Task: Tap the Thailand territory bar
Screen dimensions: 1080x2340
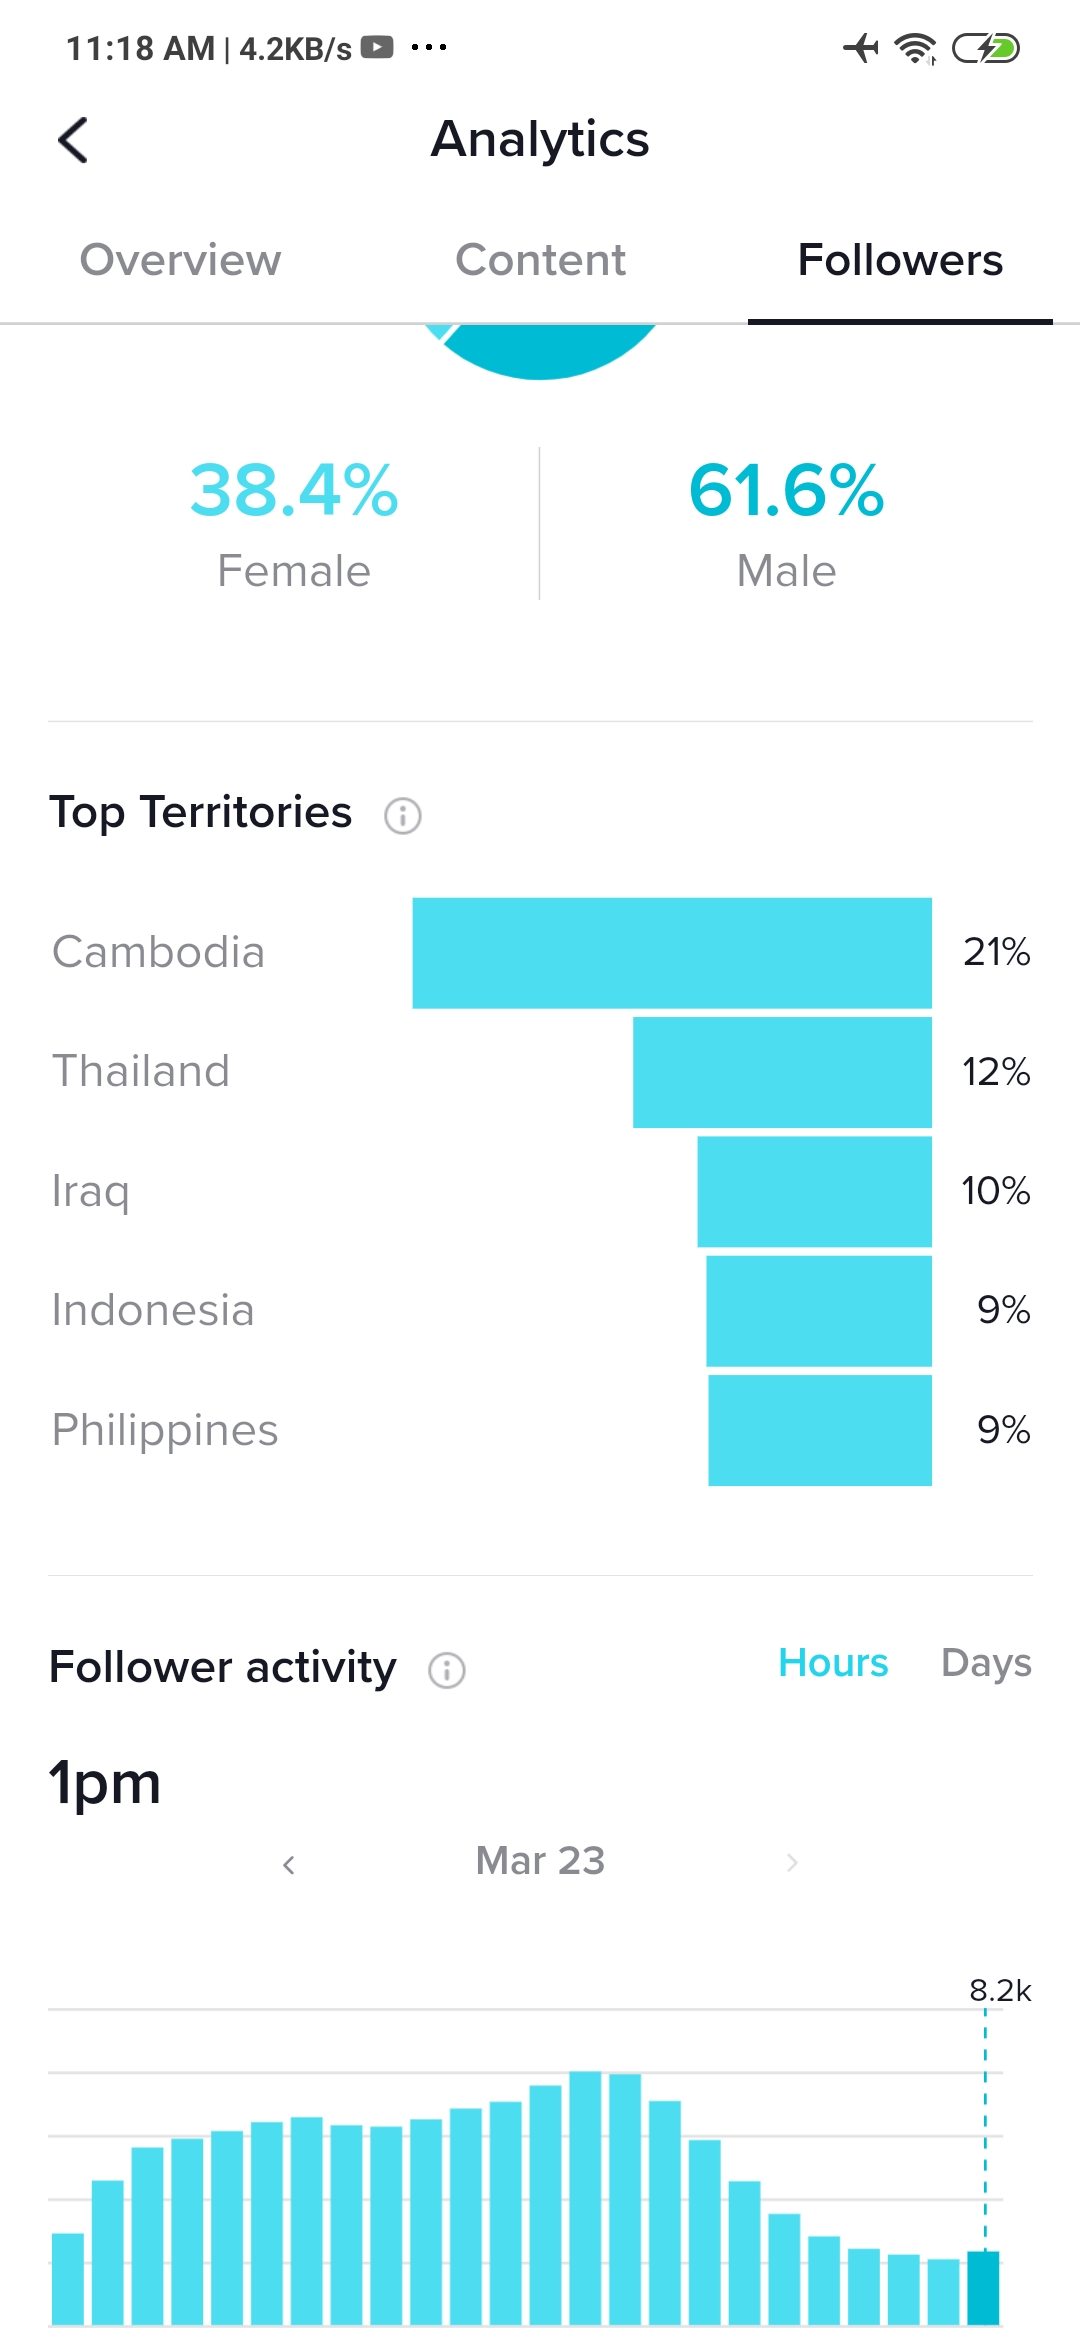Action: [782, 1072]
